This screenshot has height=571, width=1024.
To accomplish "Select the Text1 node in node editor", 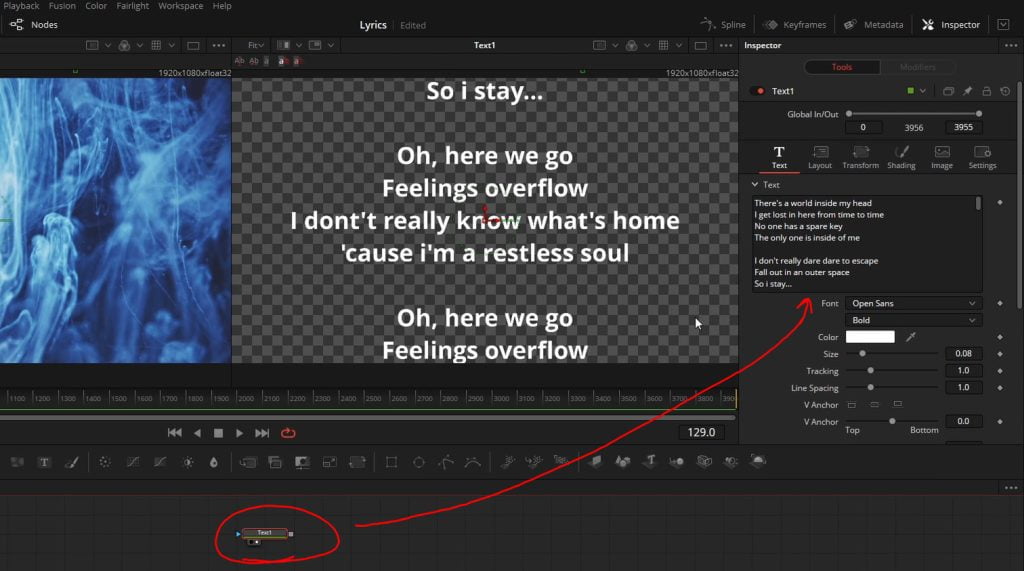I will (x=264, y=533).
